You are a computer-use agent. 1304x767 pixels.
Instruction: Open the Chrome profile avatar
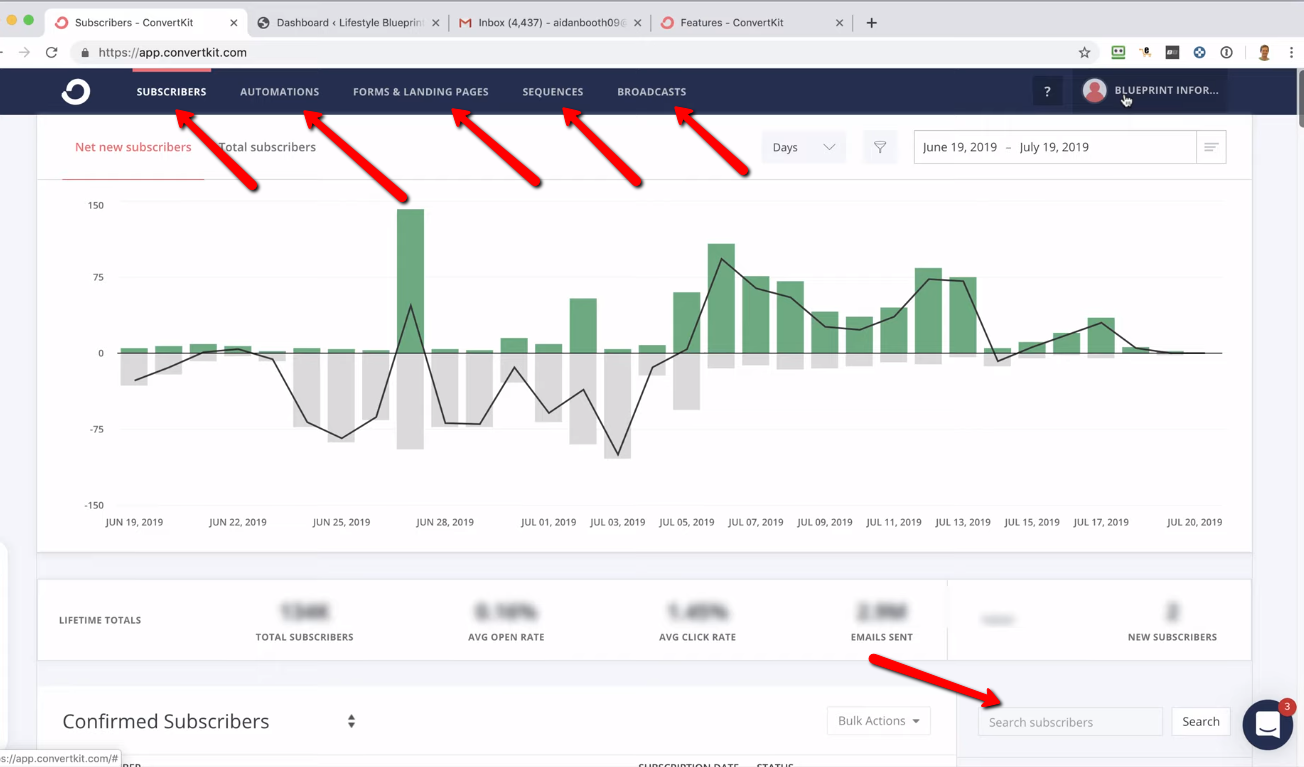tap(1264, 52)
